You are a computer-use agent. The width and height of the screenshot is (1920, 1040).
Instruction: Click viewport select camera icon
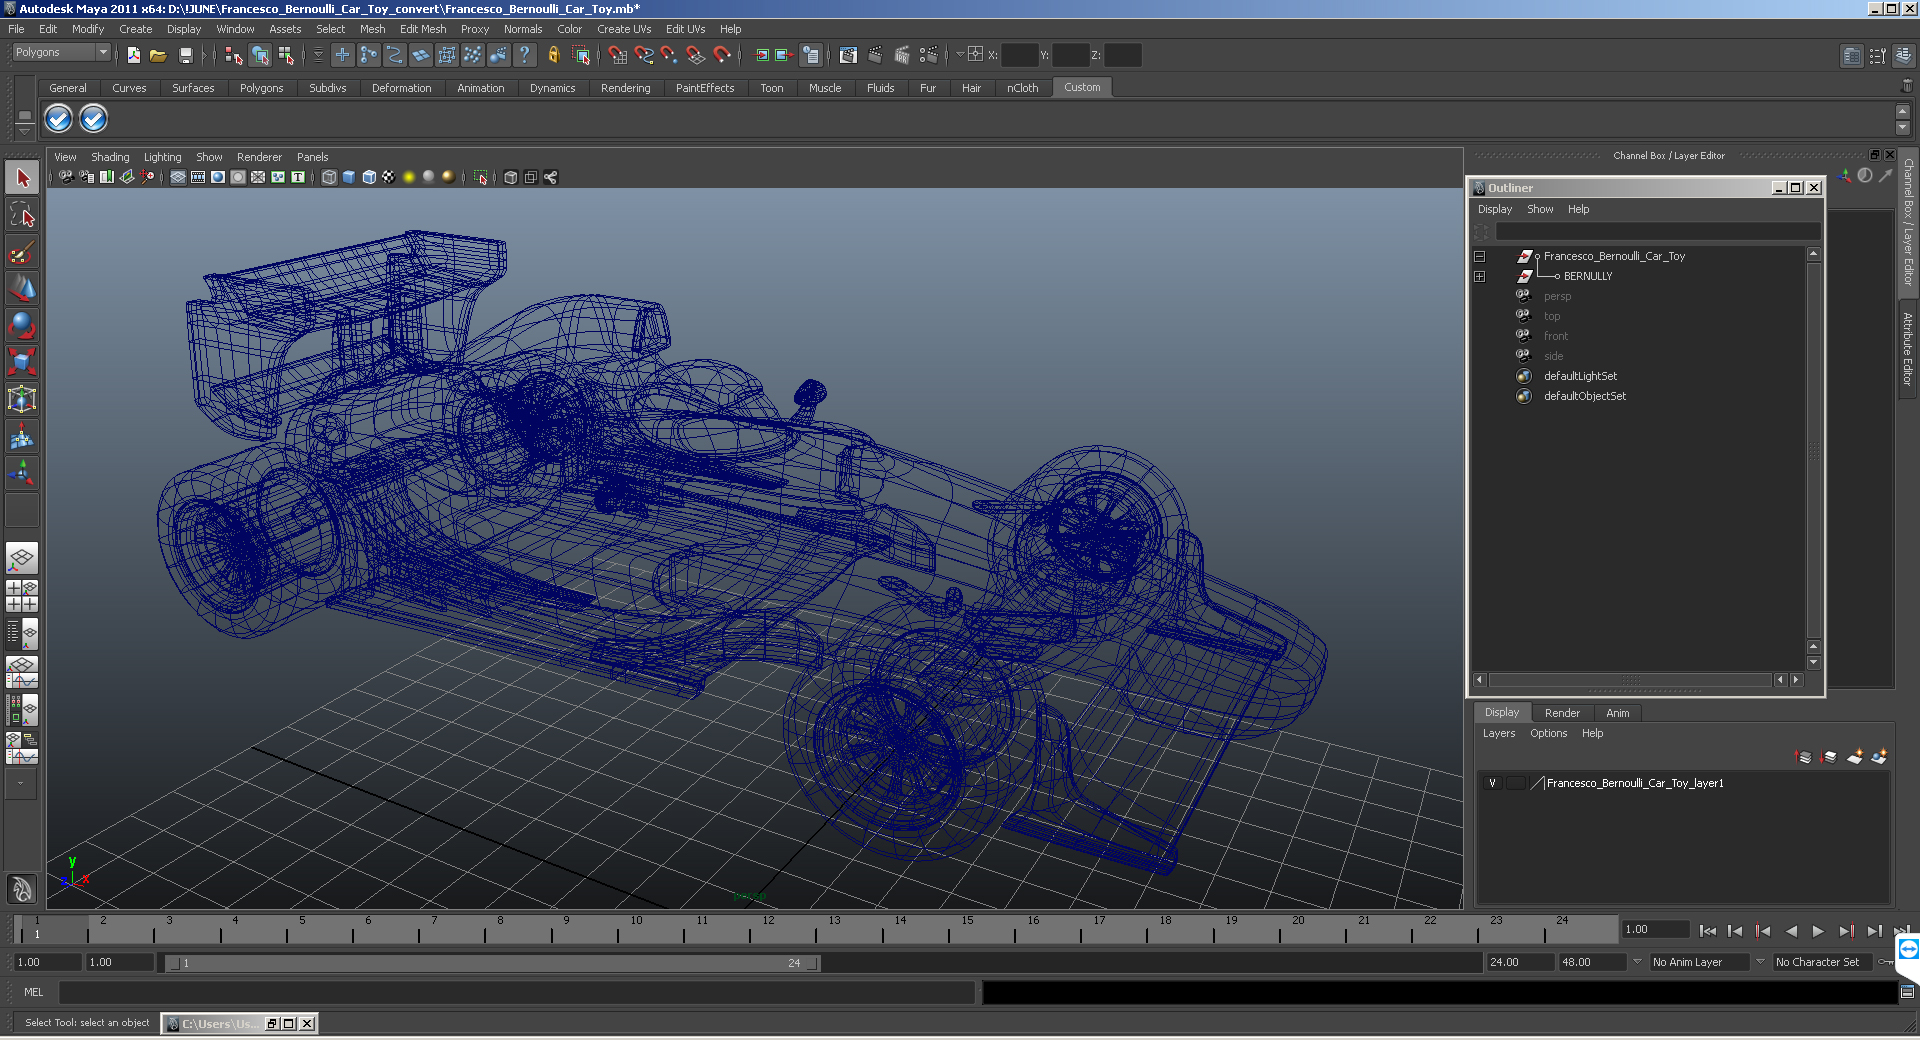point(66,177)
